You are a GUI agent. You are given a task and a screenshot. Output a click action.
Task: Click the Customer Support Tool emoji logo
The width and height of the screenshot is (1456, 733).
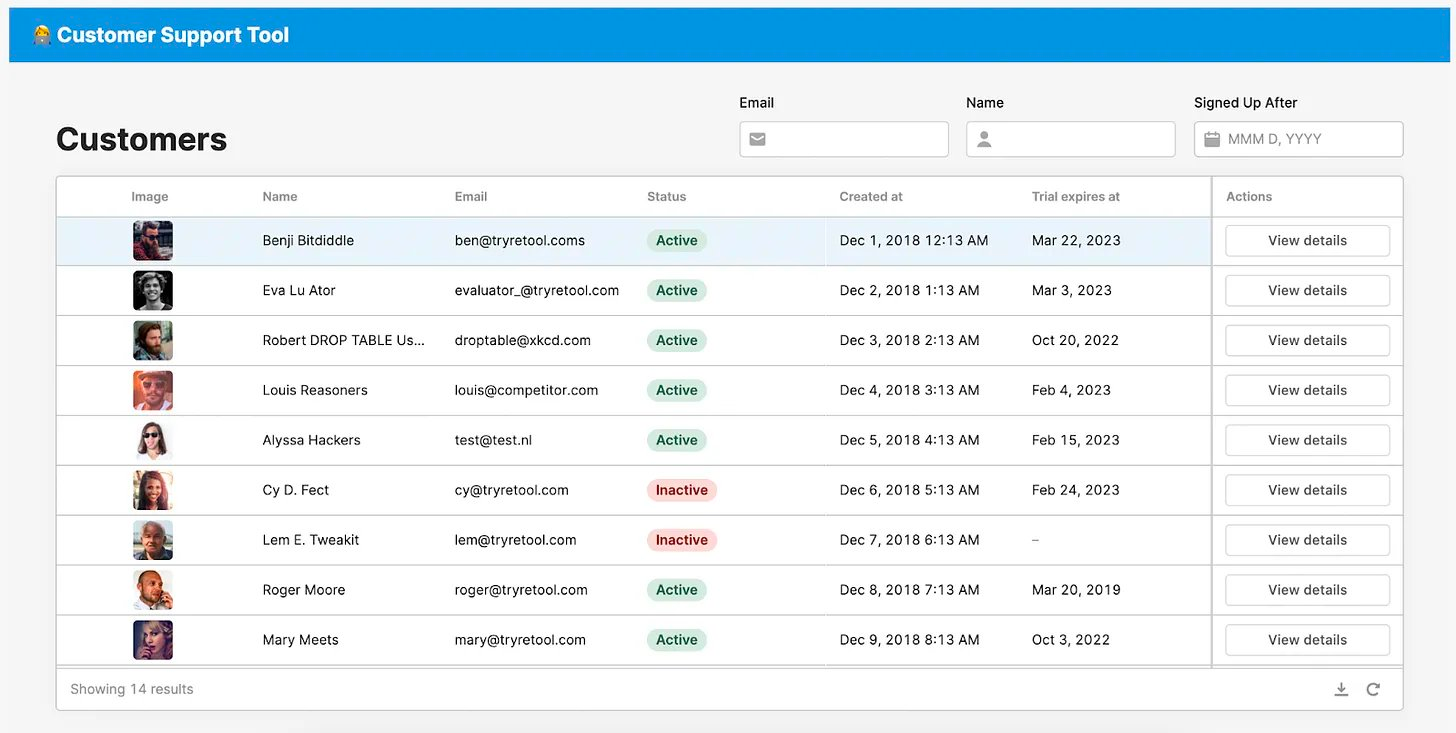[41, 35]
